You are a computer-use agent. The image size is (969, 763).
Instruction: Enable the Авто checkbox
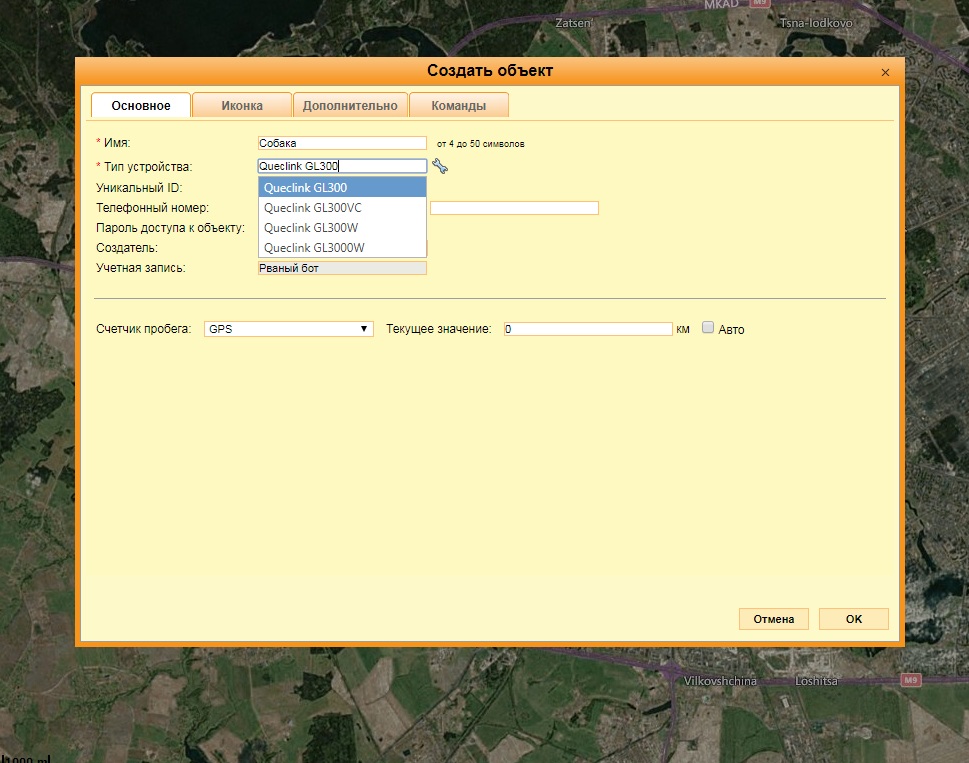(x=708, y=328)
